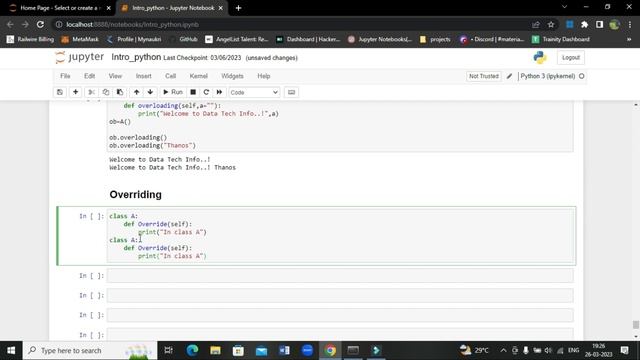Click the taskbar search box
The width and height of the screenshot is (640, 360).
pos(90,351)
